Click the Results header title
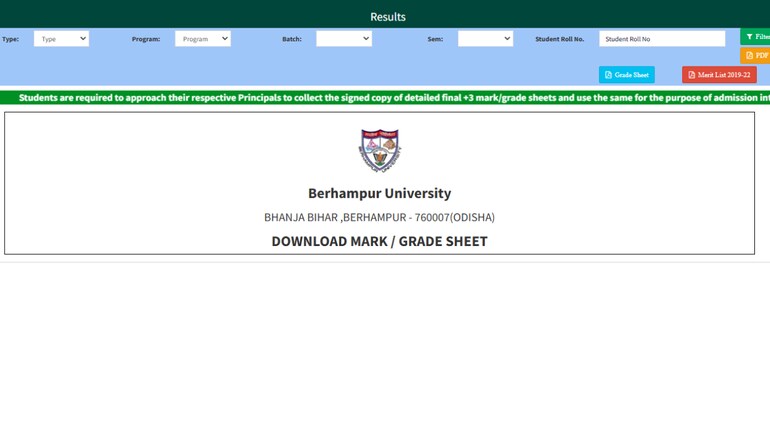Viewport: 770px width, 431px height. click(388, 17)
